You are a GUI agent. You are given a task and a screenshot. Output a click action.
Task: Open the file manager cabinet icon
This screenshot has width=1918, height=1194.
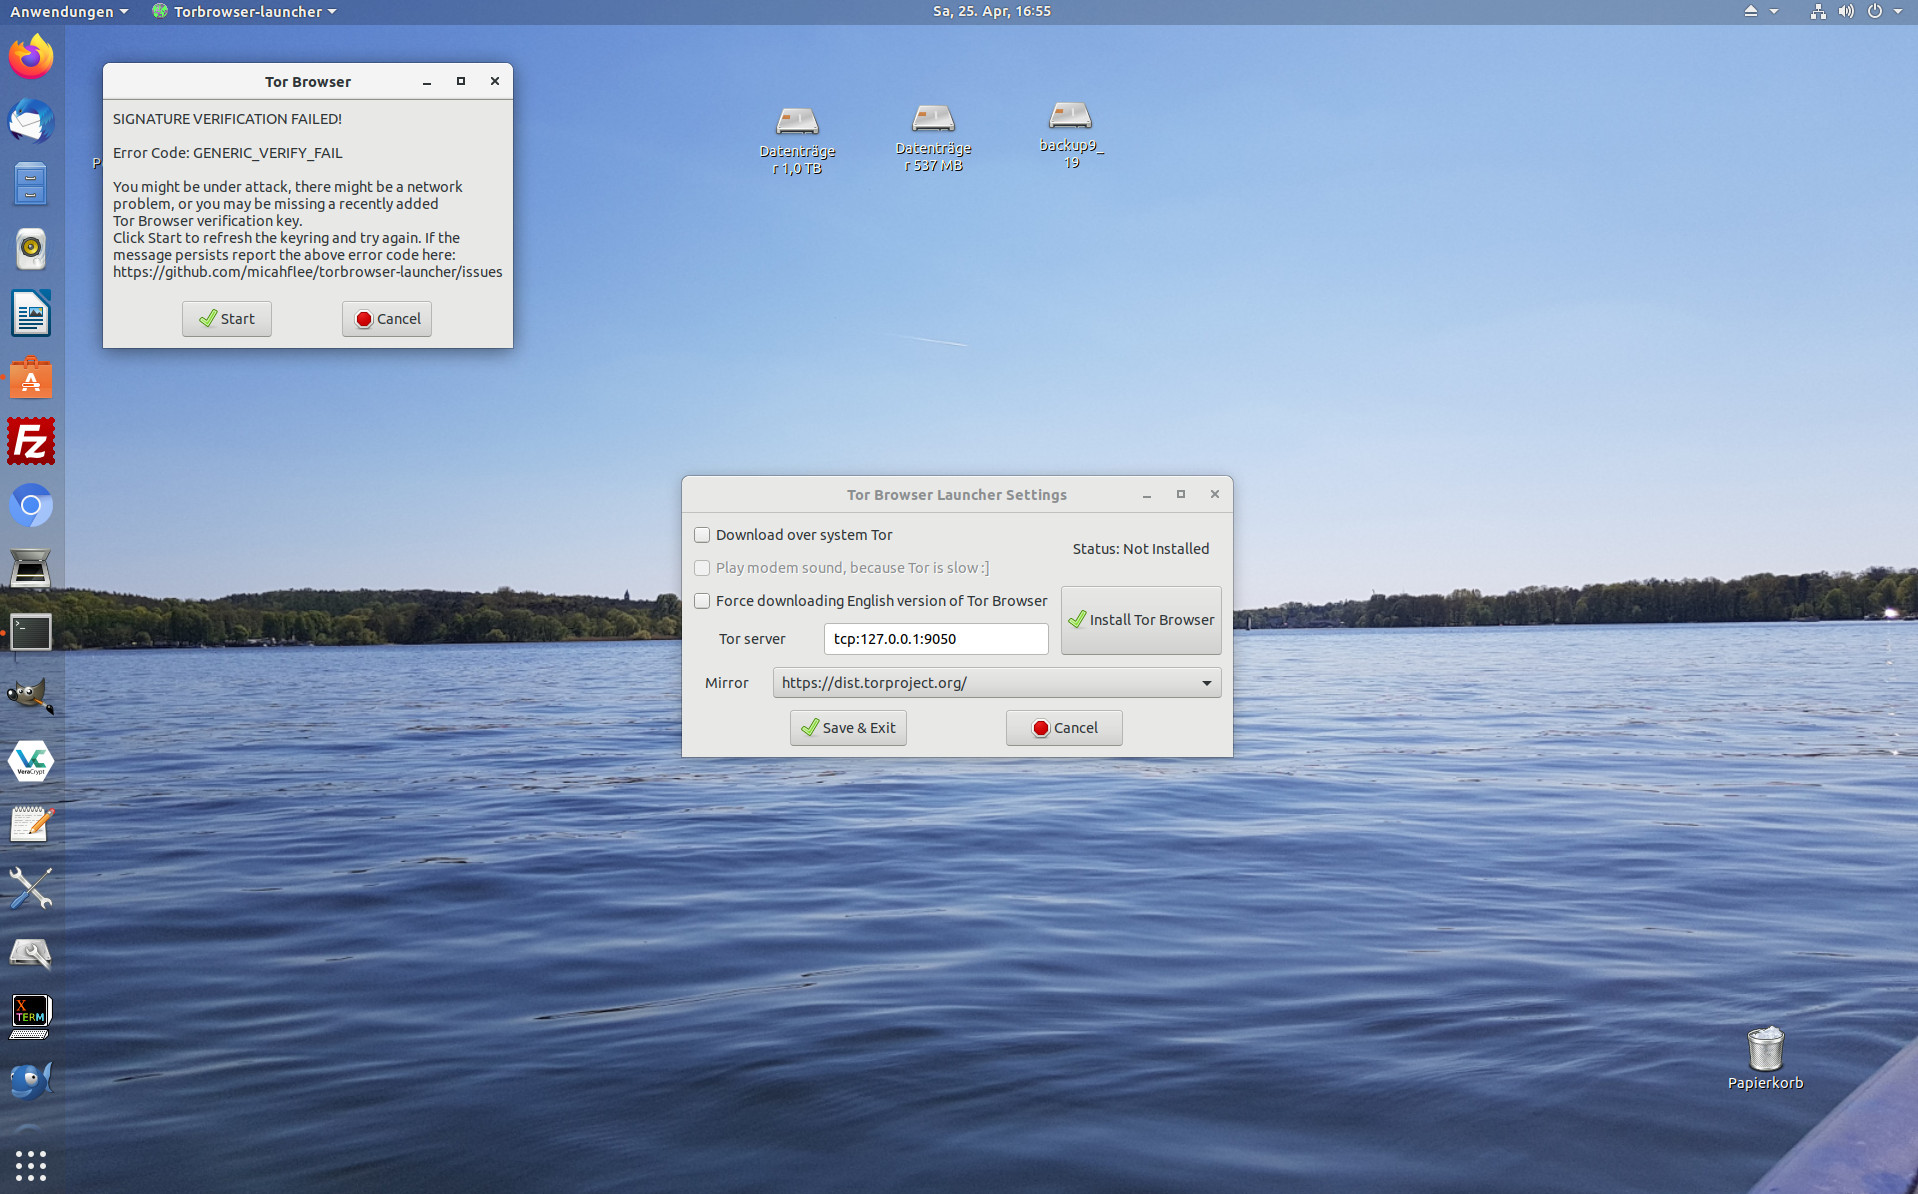(31, 185)
